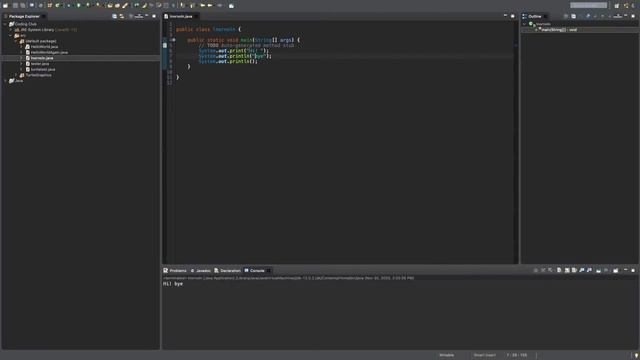Viewport: 640px width, 360px height.
Task: Toggle Pin Console icon
Action: [598, 270]
